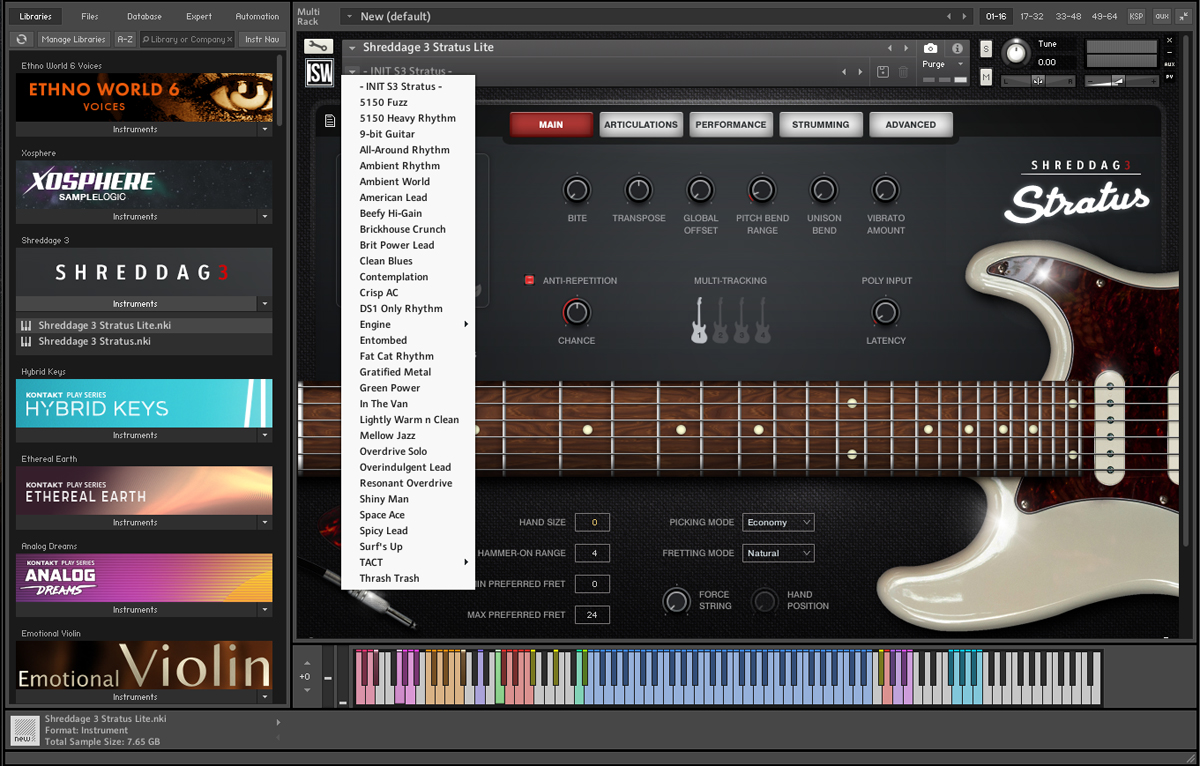
Task: Show MIDI channels 17-32 rack page
Action: [1031, 16]
